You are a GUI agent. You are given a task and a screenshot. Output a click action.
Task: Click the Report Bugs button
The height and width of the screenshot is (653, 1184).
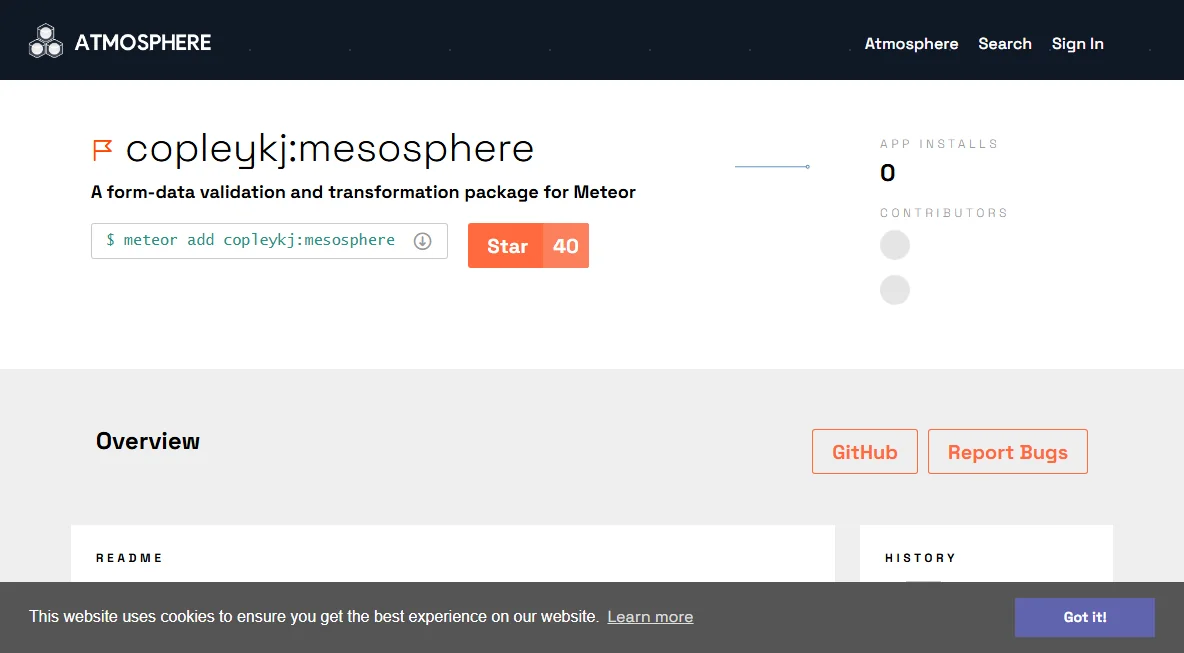tap(1007, 451)
